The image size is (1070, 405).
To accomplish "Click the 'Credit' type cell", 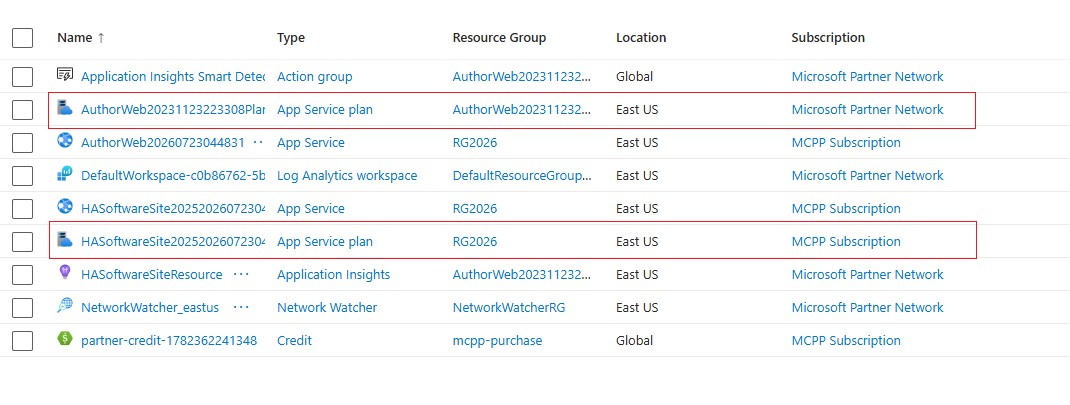I will point(294,340).
